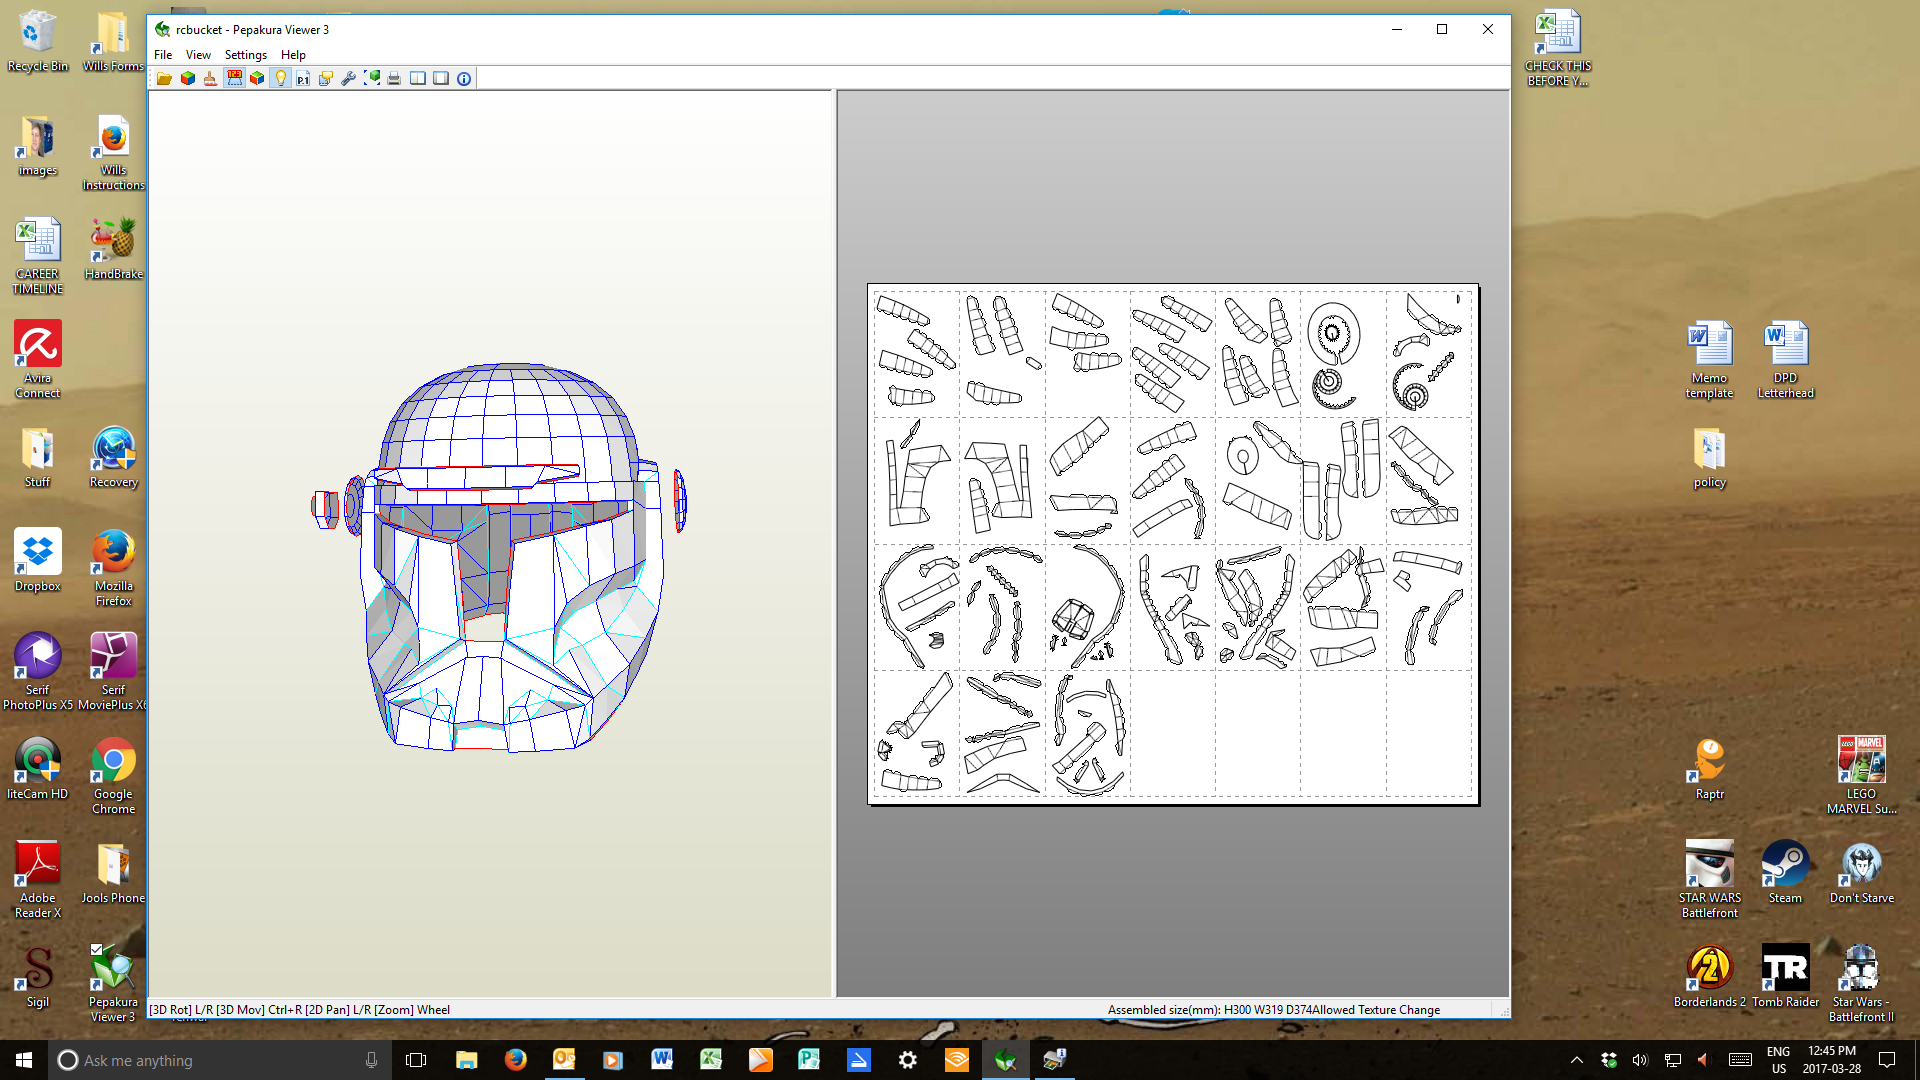Select the Raptr desktop shortcut
Image resolution: width=1920 pixels, height=1080 pixels.
1709,768
